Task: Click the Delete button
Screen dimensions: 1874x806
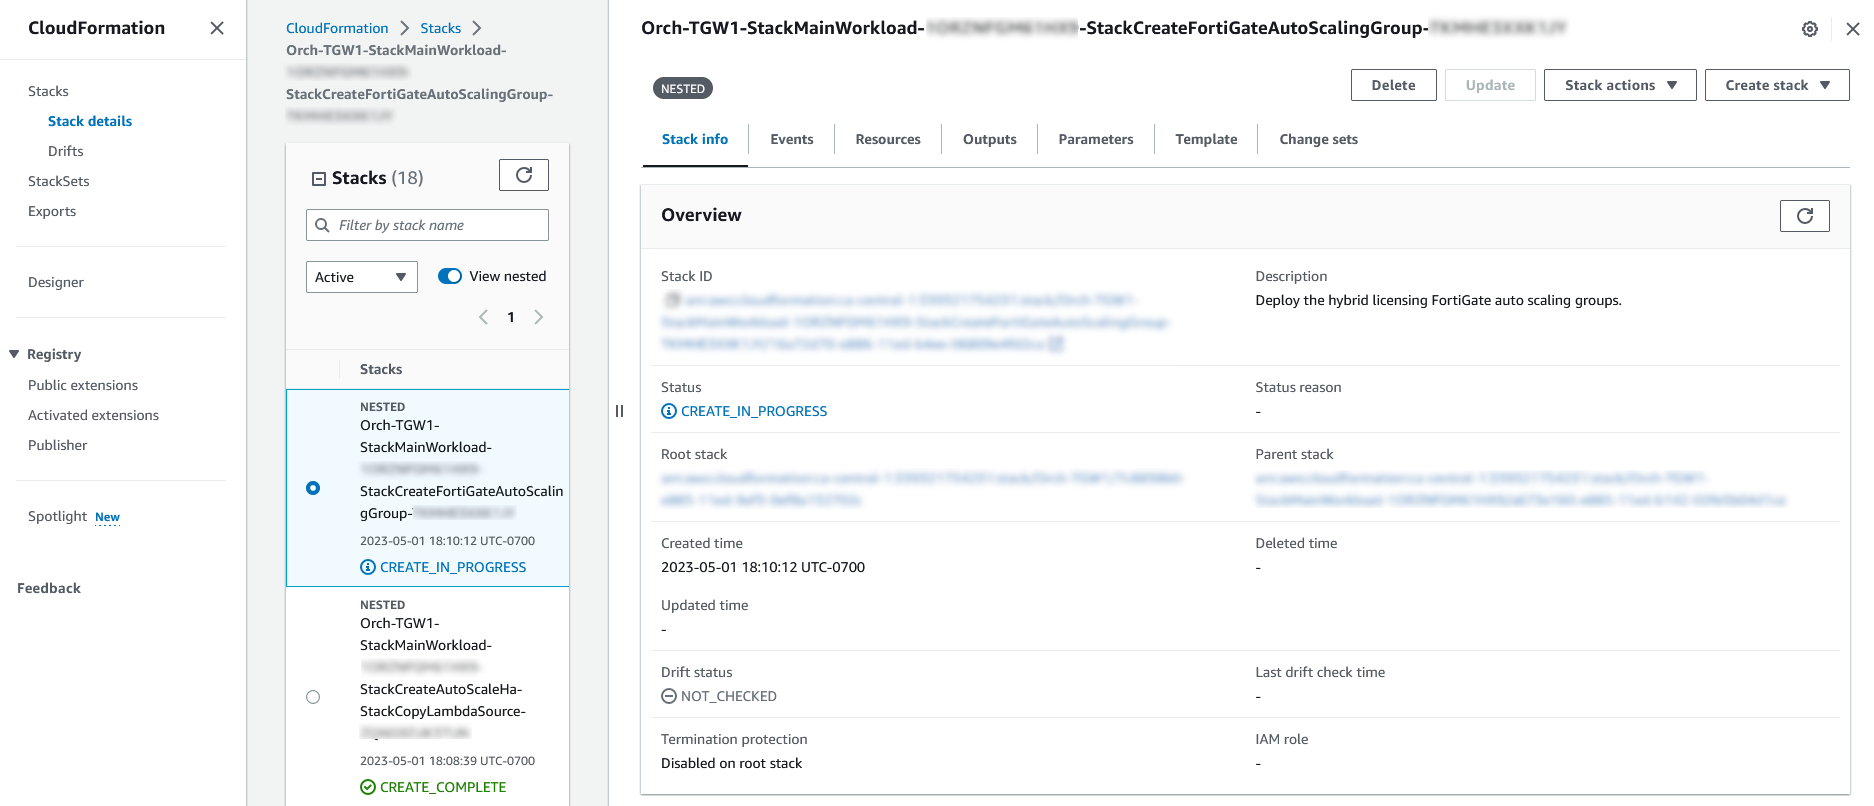Action: 1393,85
